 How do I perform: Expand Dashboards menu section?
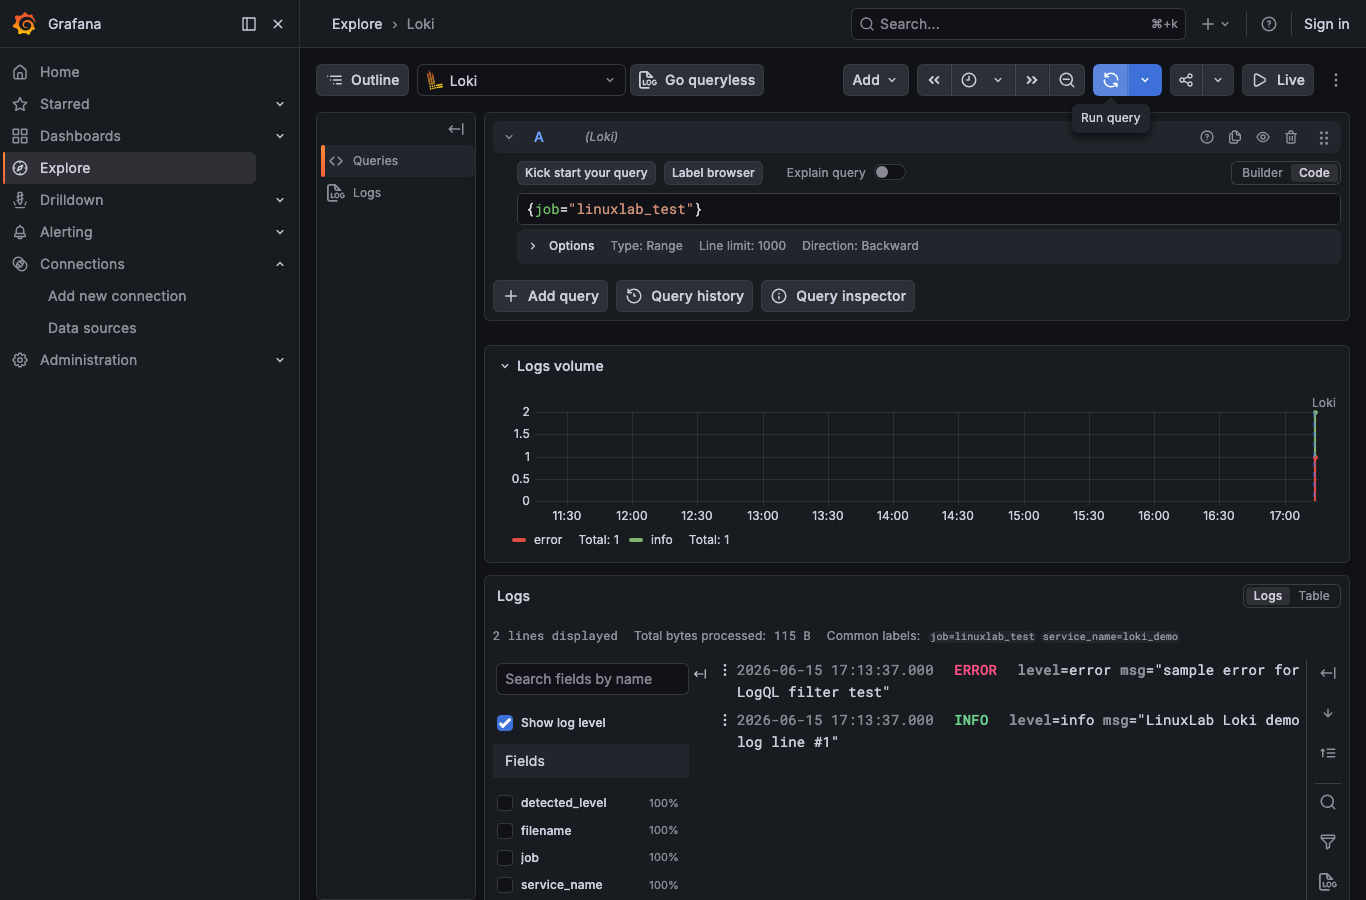[280, 136]
